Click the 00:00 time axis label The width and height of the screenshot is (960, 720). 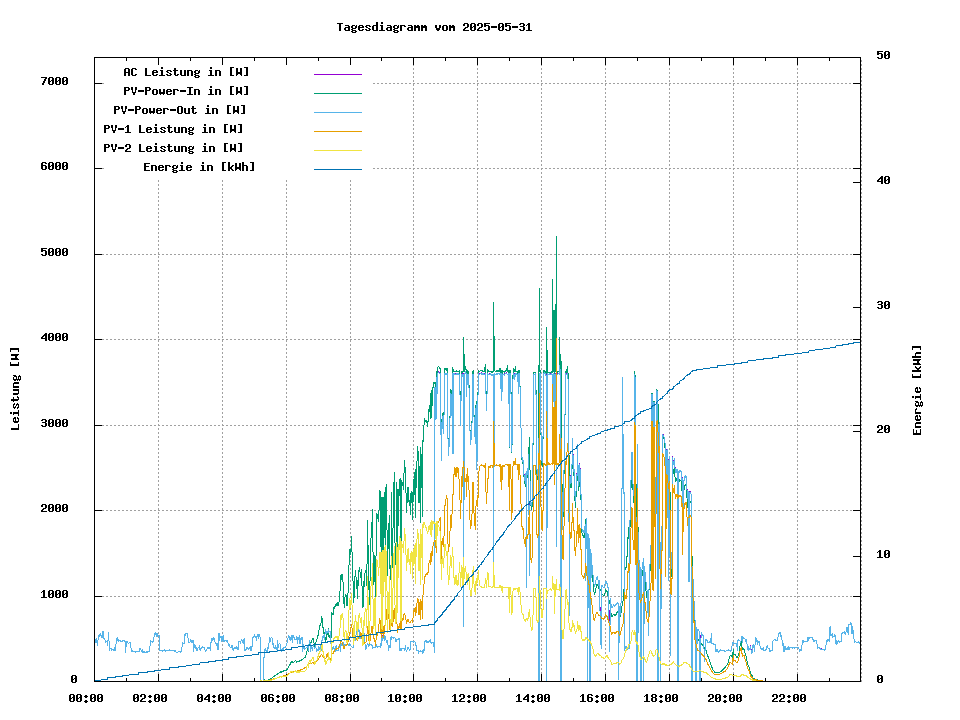click(x=86, y=698)
